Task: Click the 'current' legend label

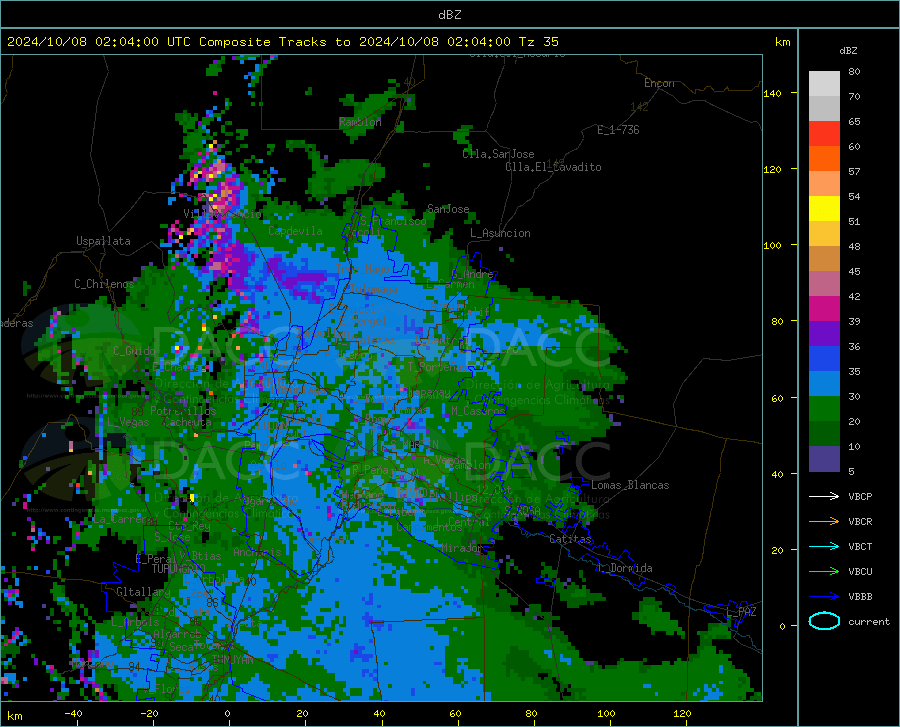Action: point(868,621)
